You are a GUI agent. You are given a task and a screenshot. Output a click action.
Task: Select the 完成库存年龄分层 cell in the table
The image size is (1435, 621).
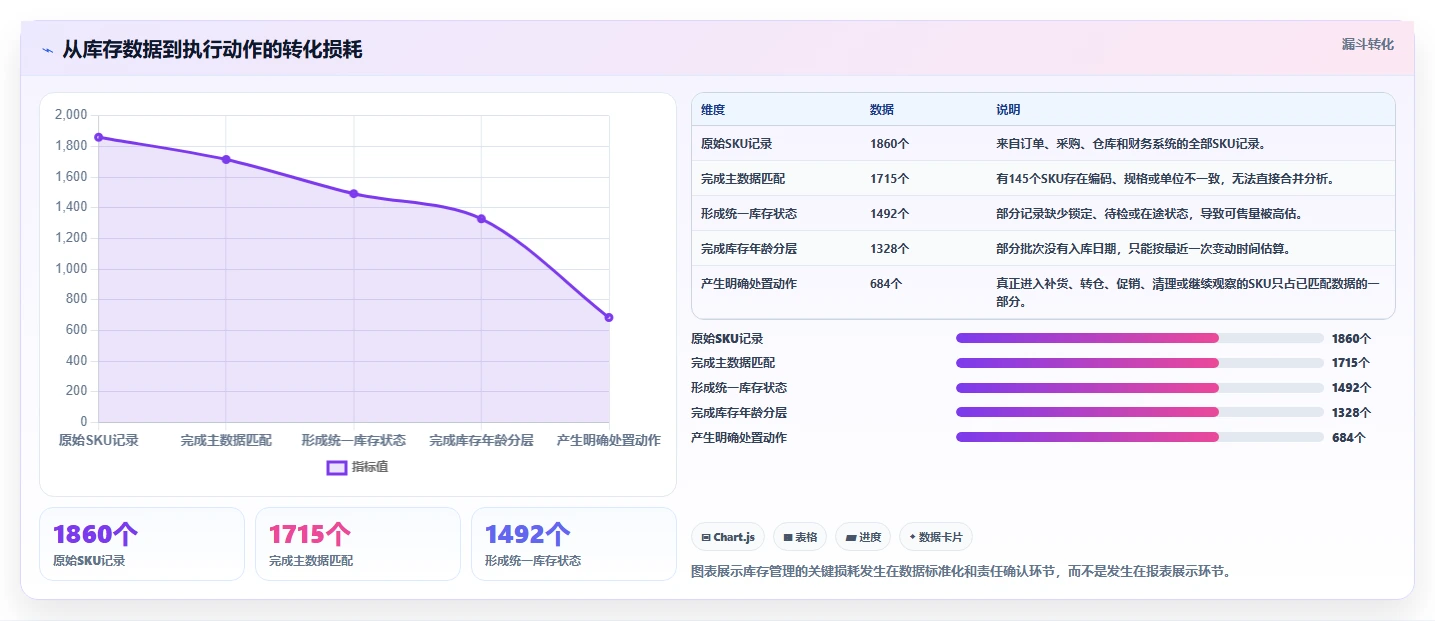pyautogui.click(x=749, y=248)
